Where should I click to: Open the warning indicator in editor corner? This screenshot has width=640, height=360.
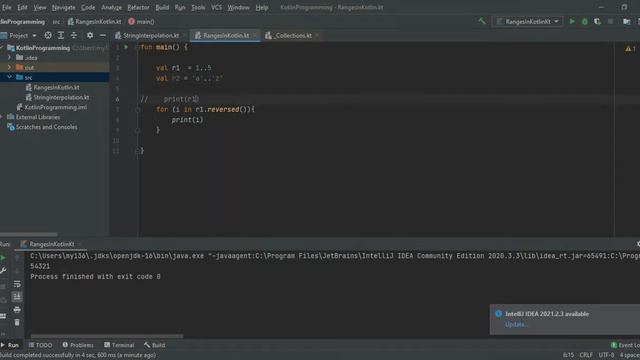pos(630,49)
